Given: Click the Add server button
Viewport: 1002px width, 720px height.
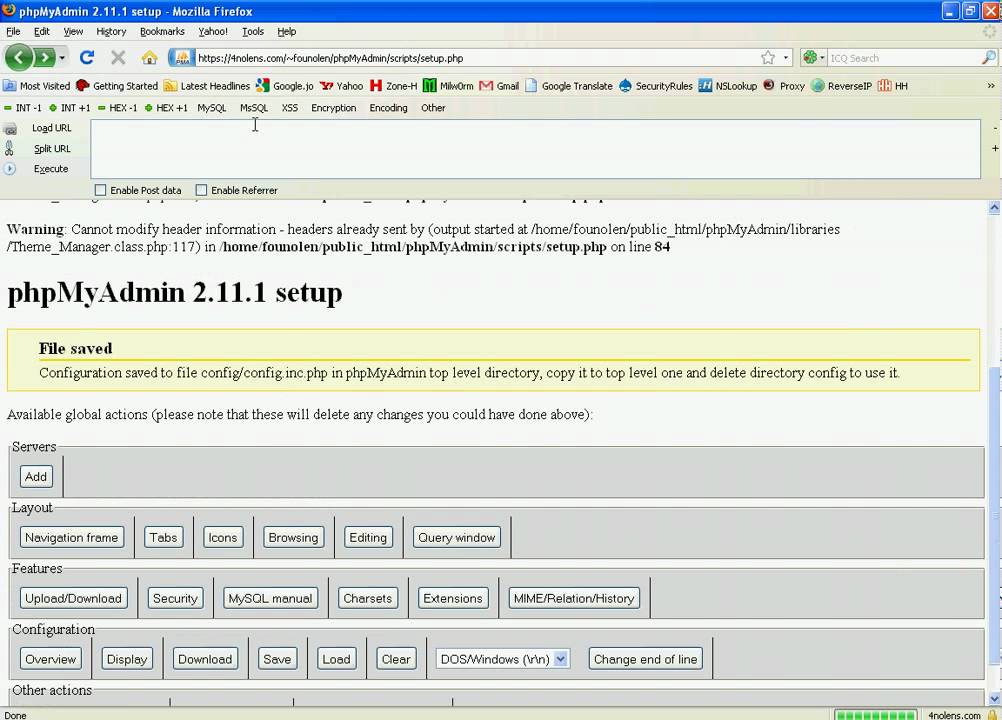Looking at the screenshot, I should tap(36, 477).
